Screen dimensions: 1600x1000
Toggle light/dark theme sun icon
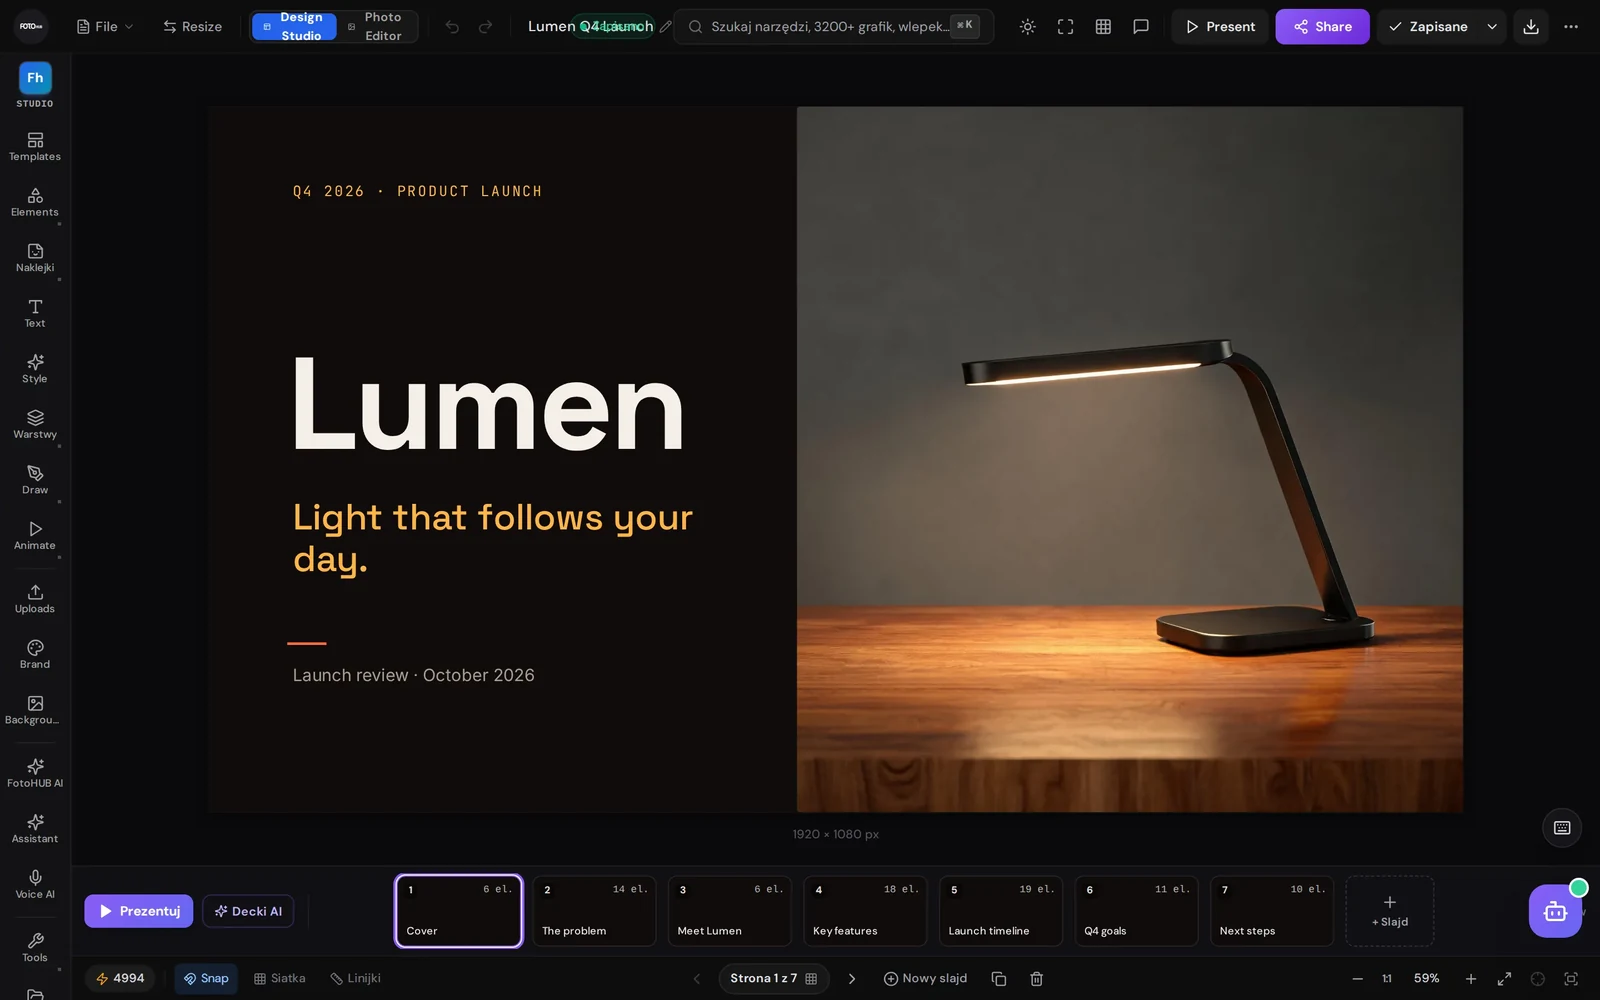click(x=1027, y=27)
